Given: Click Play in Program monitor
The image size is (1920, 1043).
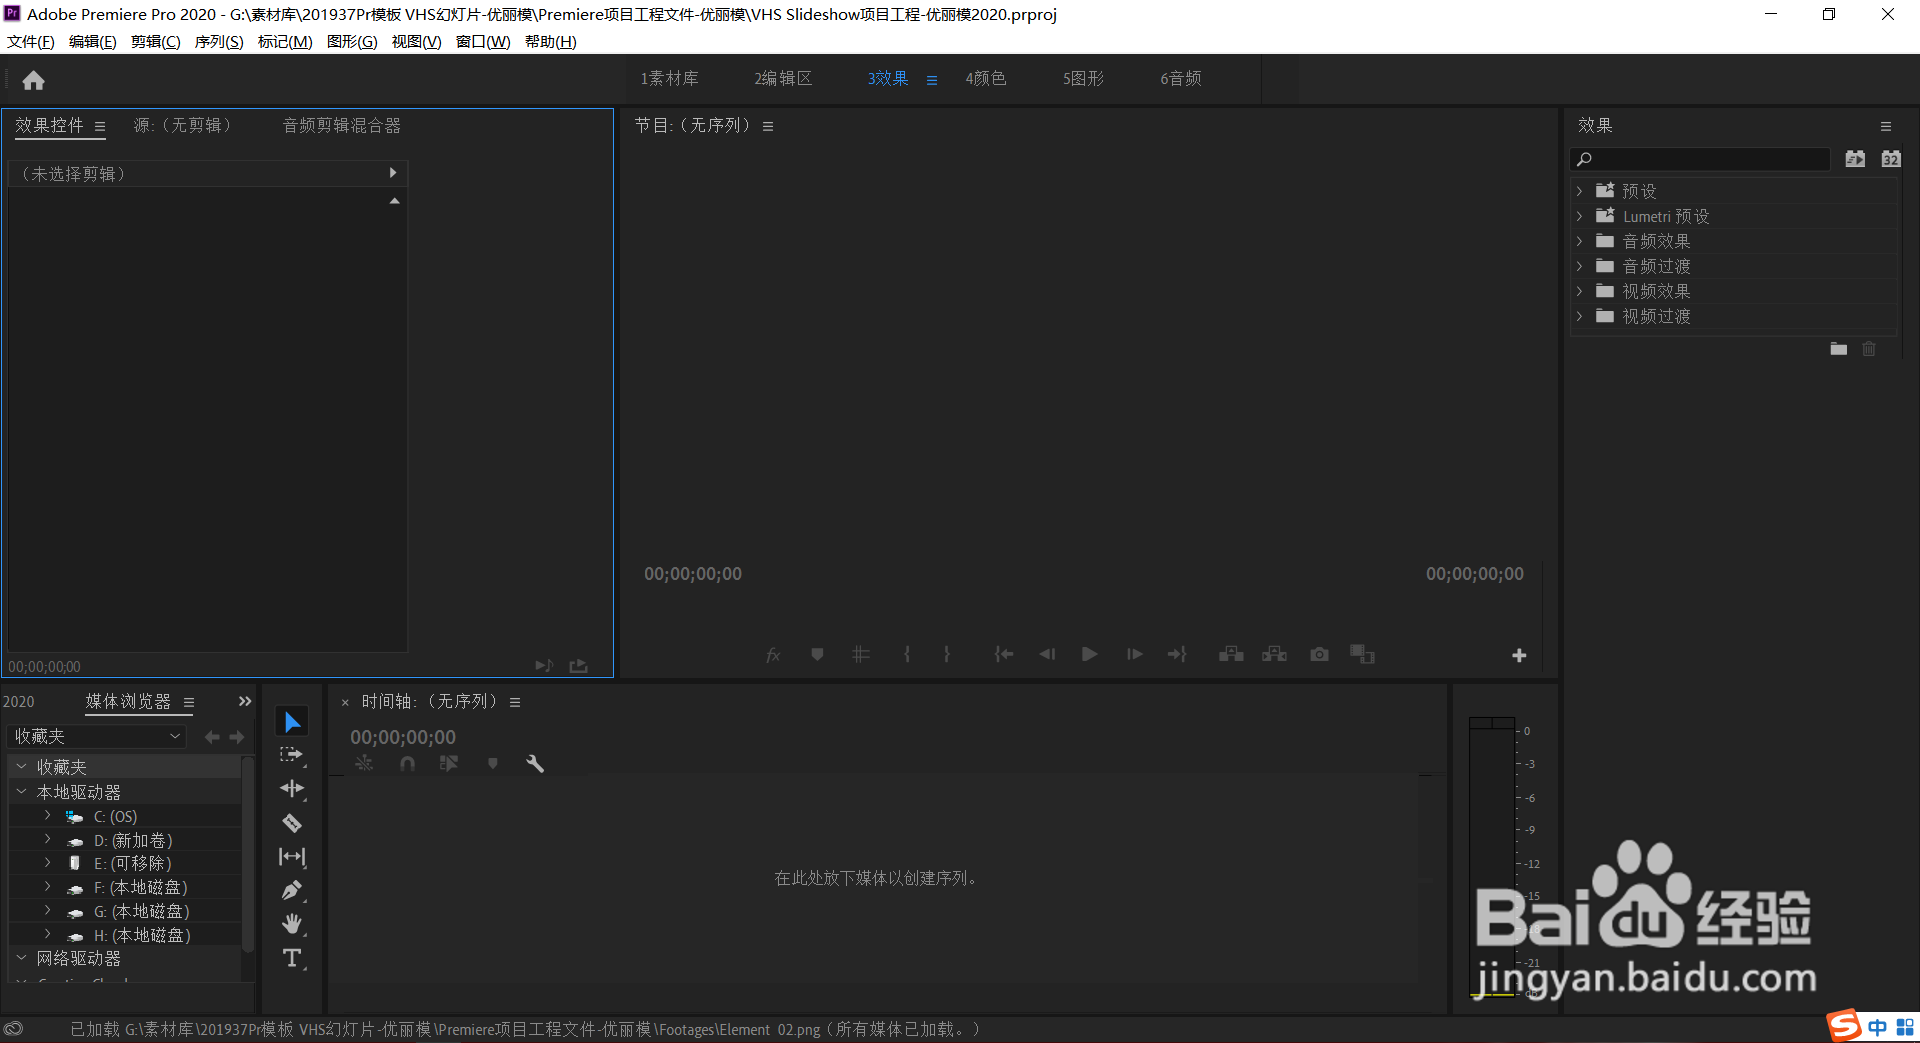Looking at the screenshot, I should 1090,654.
